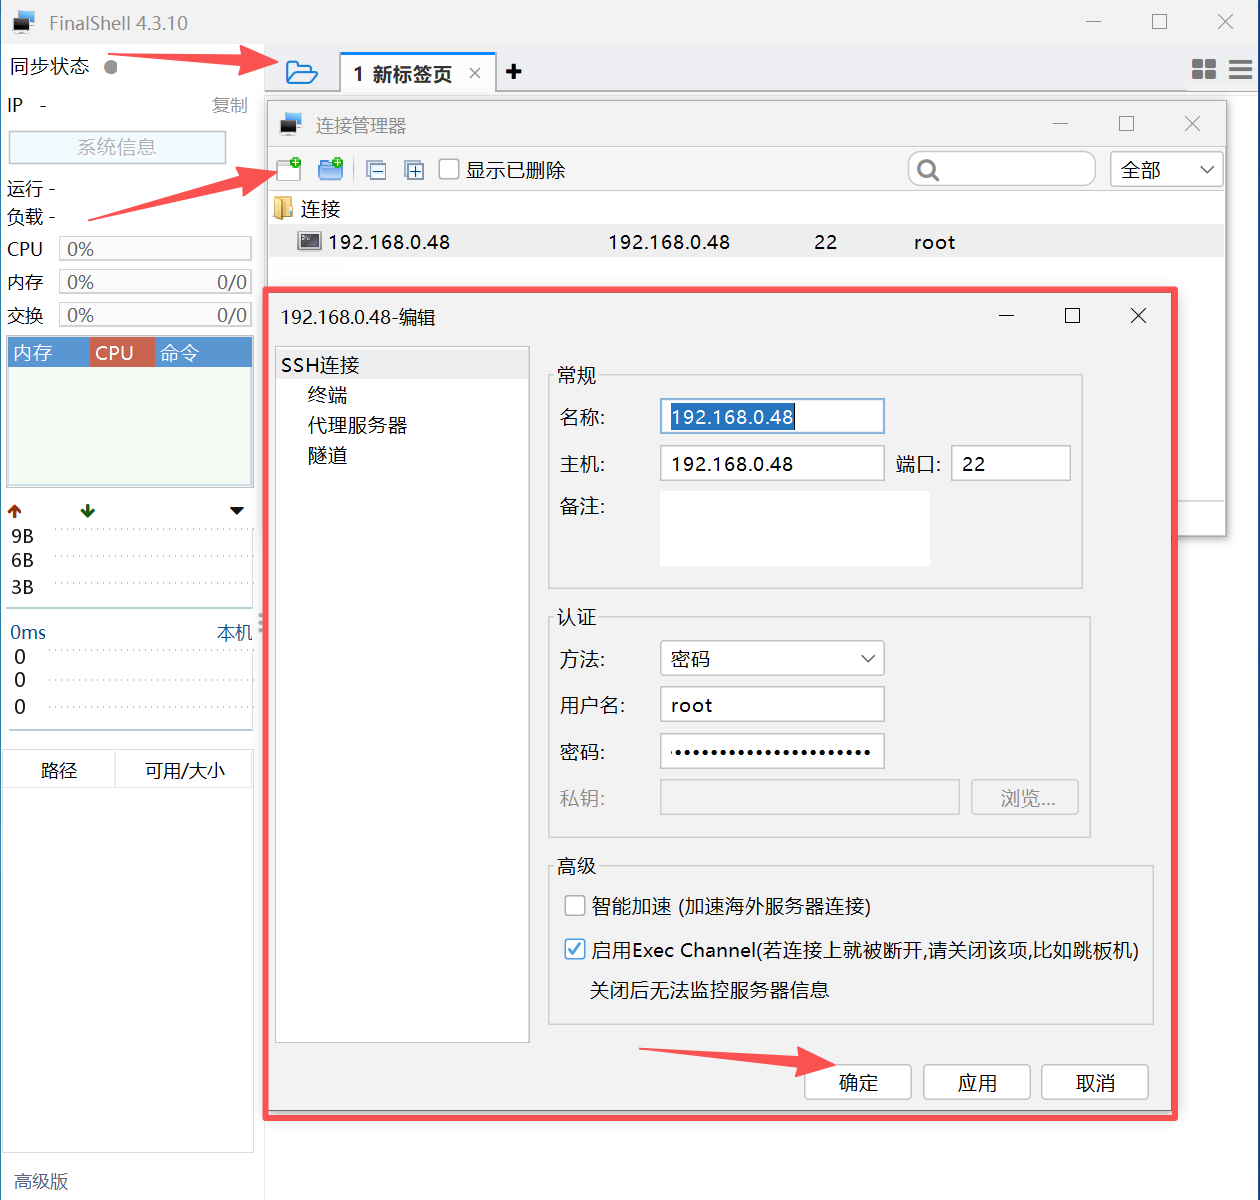Switch to grid layout view icon
The image size is (1260, 1200).
tap(1204, 69)
